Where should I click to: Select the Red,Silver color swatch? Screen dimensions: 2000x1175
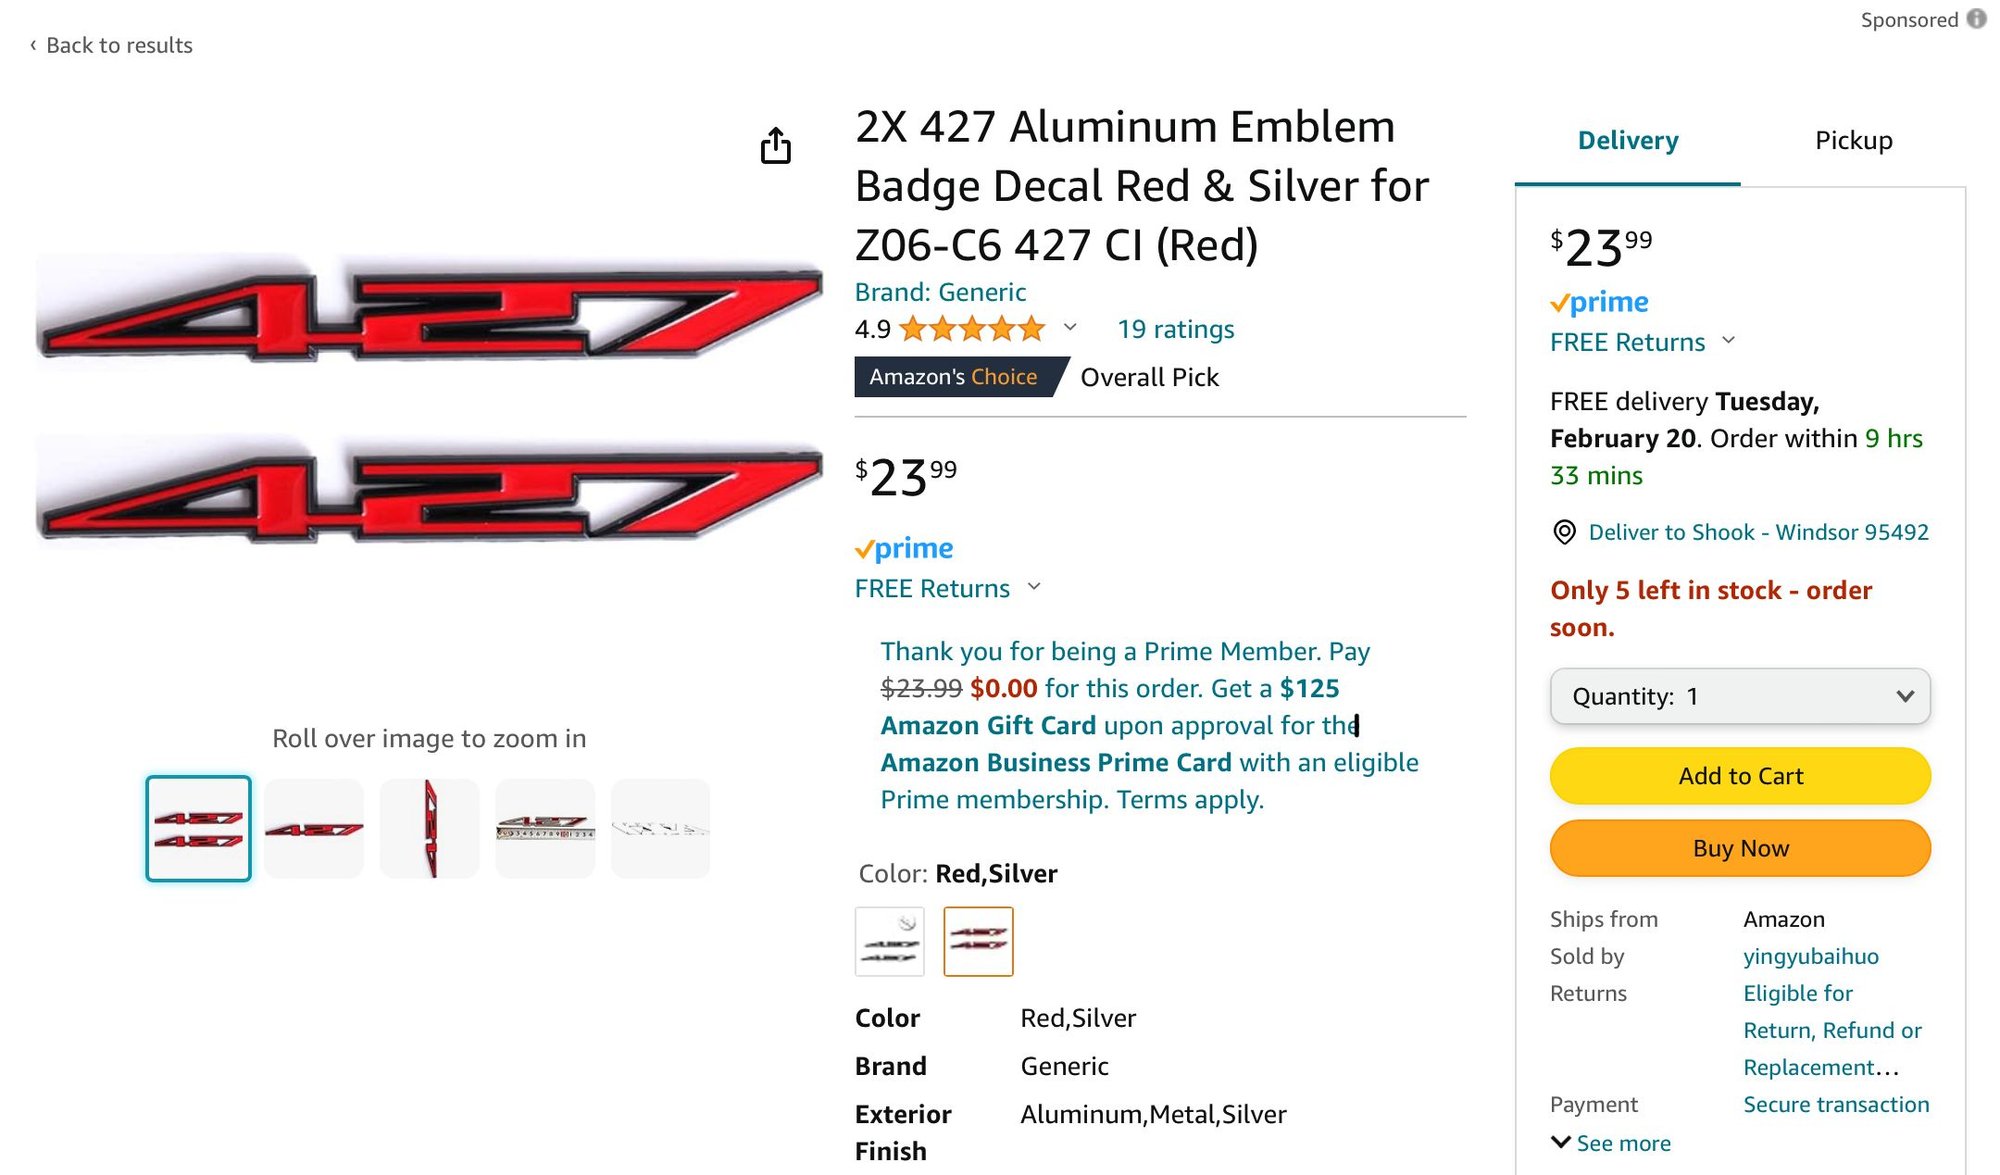tap(978, 941)
